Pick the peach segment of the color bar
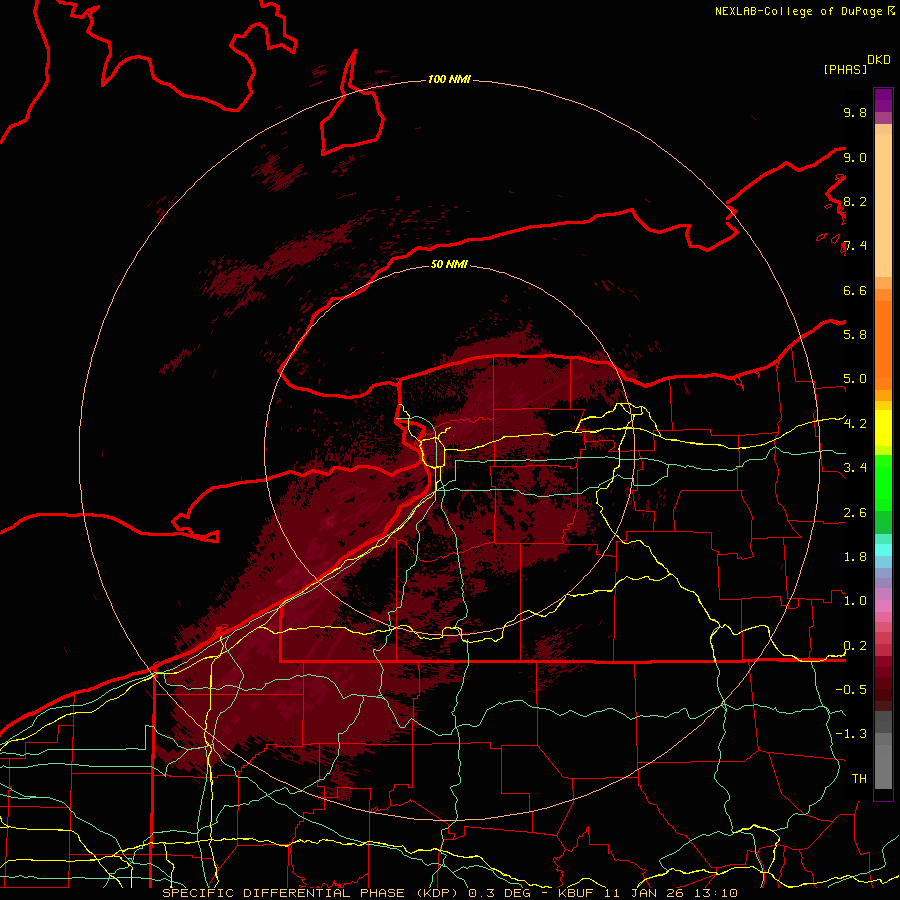Viewport: 900px width, 900px height. click(883, 205)
